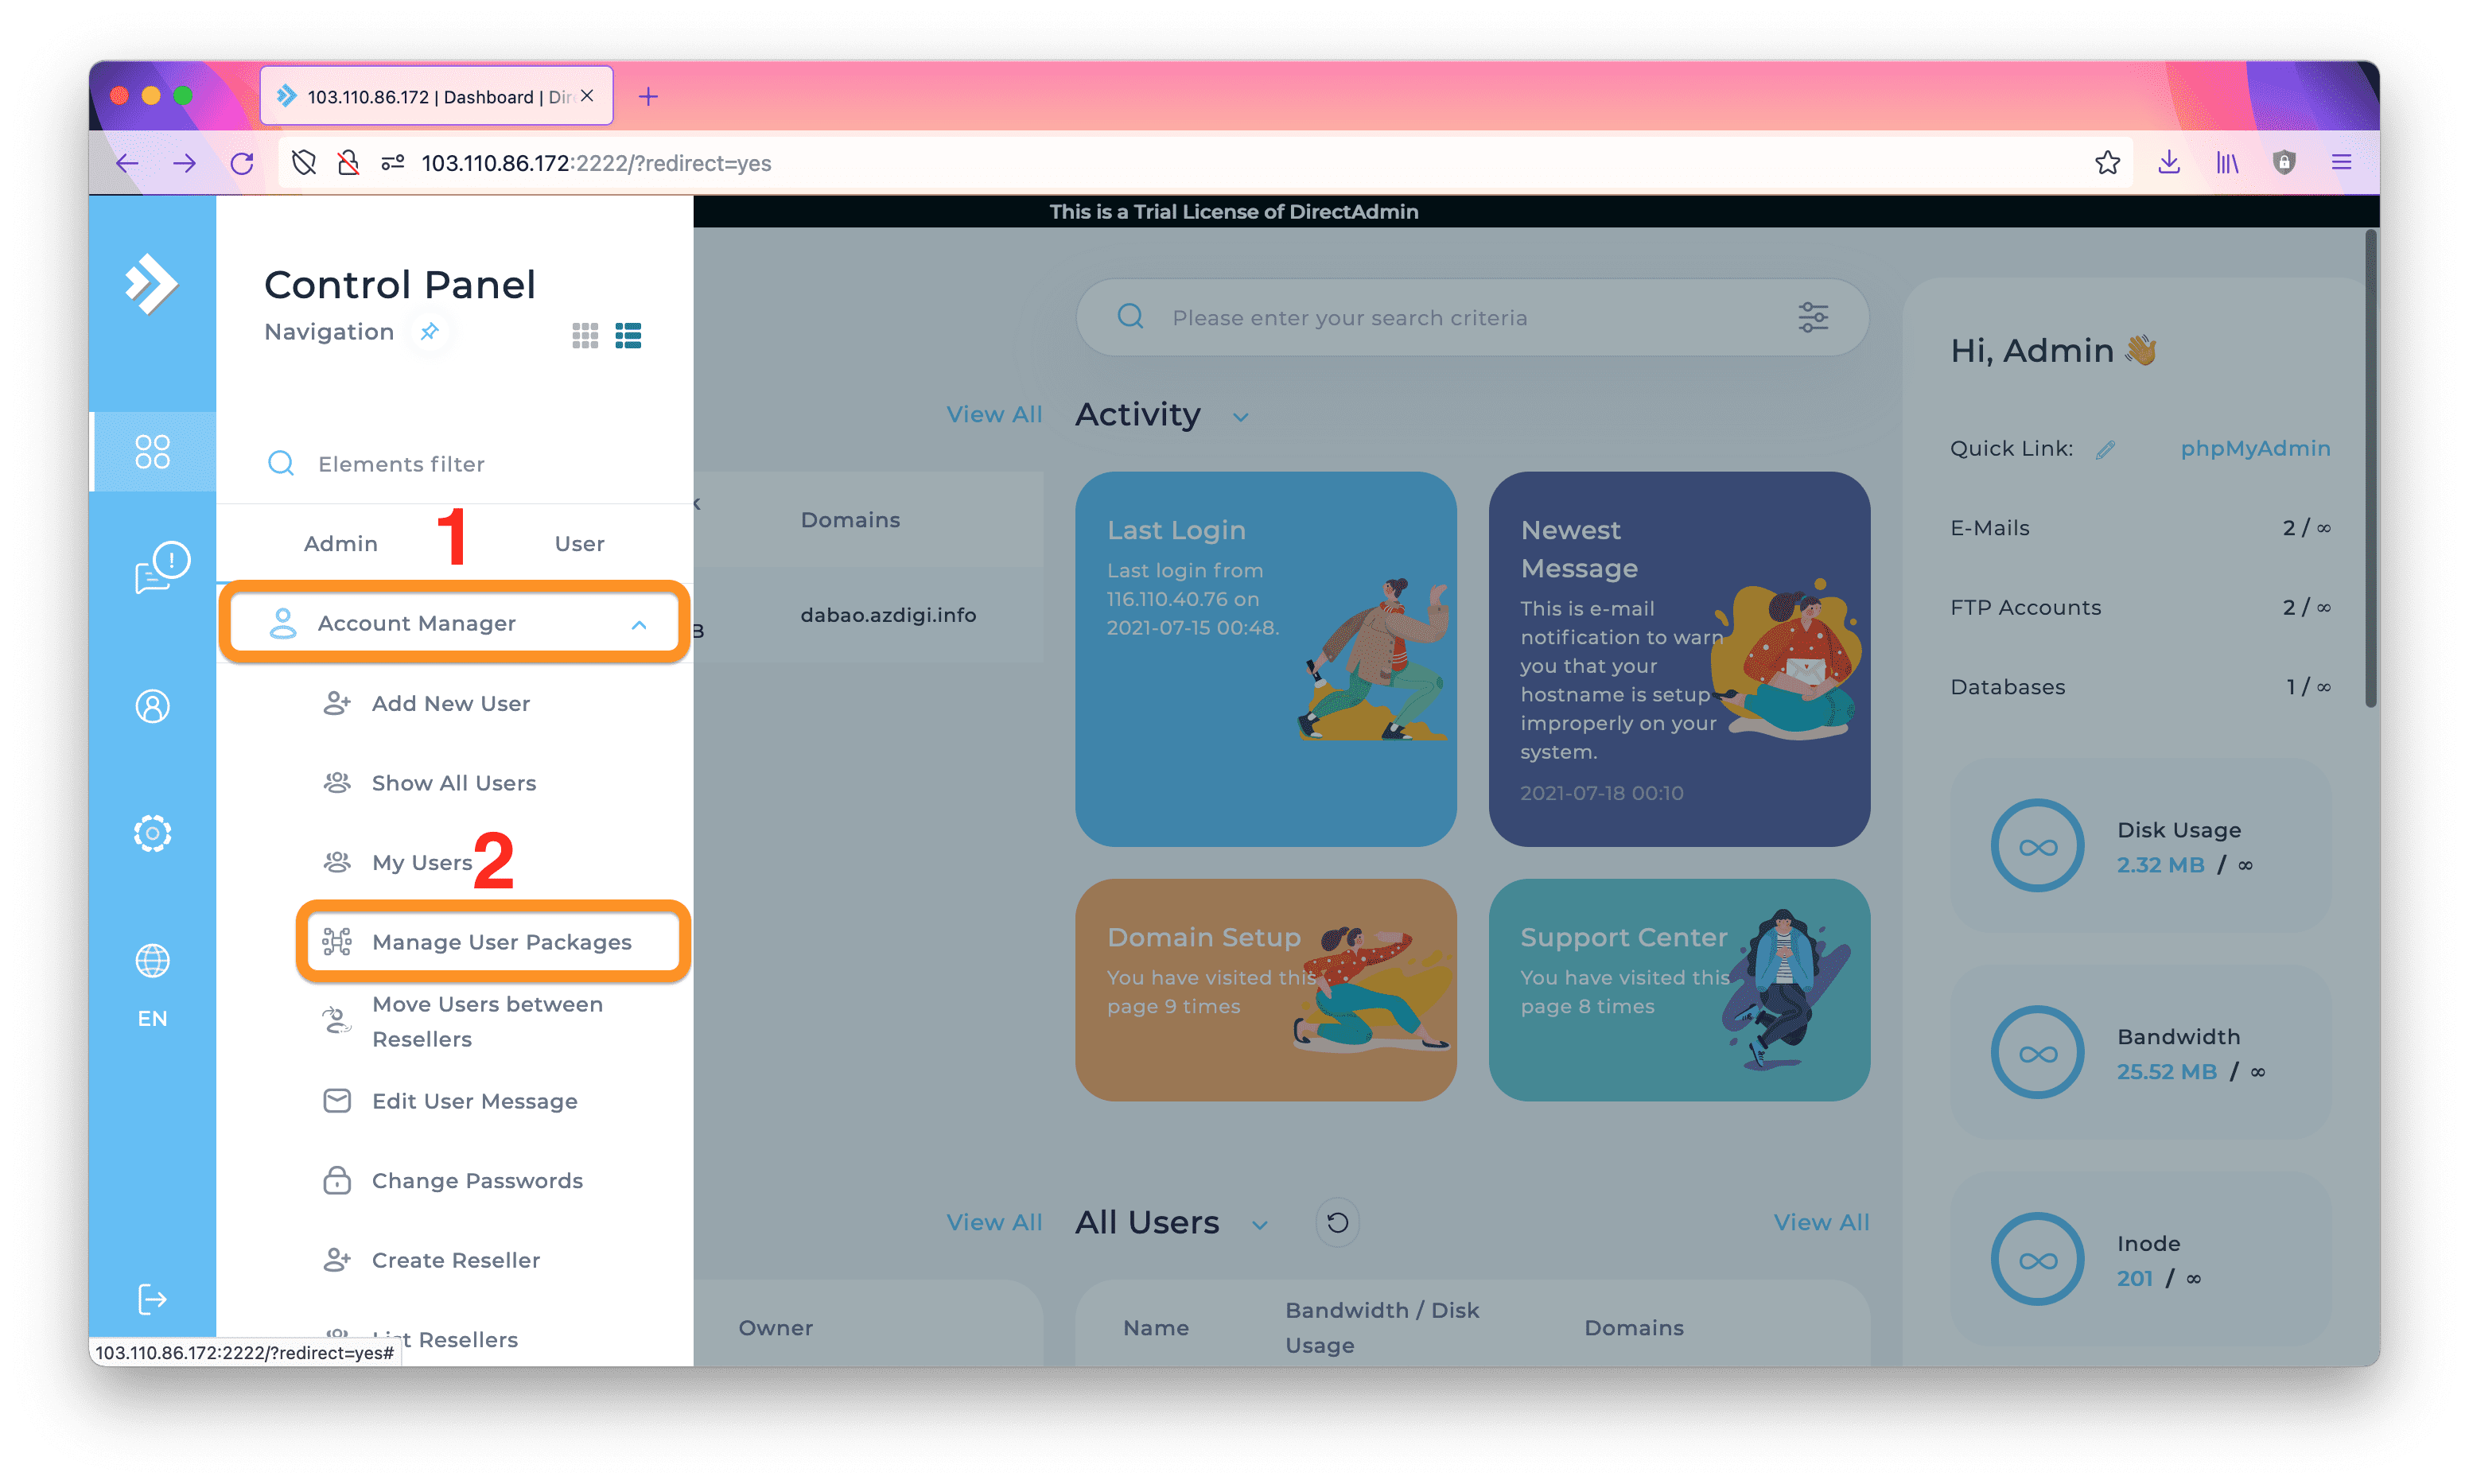Click the list view icon in Control Panel
2469x1484 pixels.
628,333
